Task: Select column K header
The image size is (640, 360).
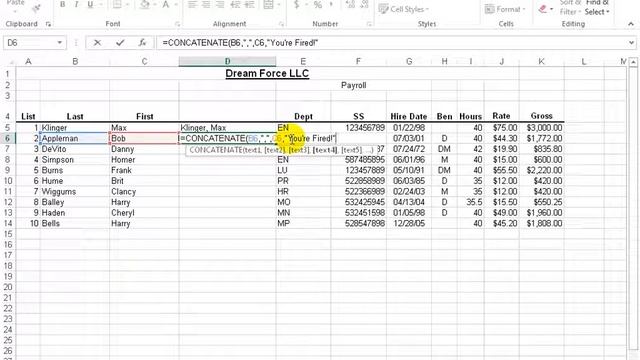Action: (x=541, y=61)
